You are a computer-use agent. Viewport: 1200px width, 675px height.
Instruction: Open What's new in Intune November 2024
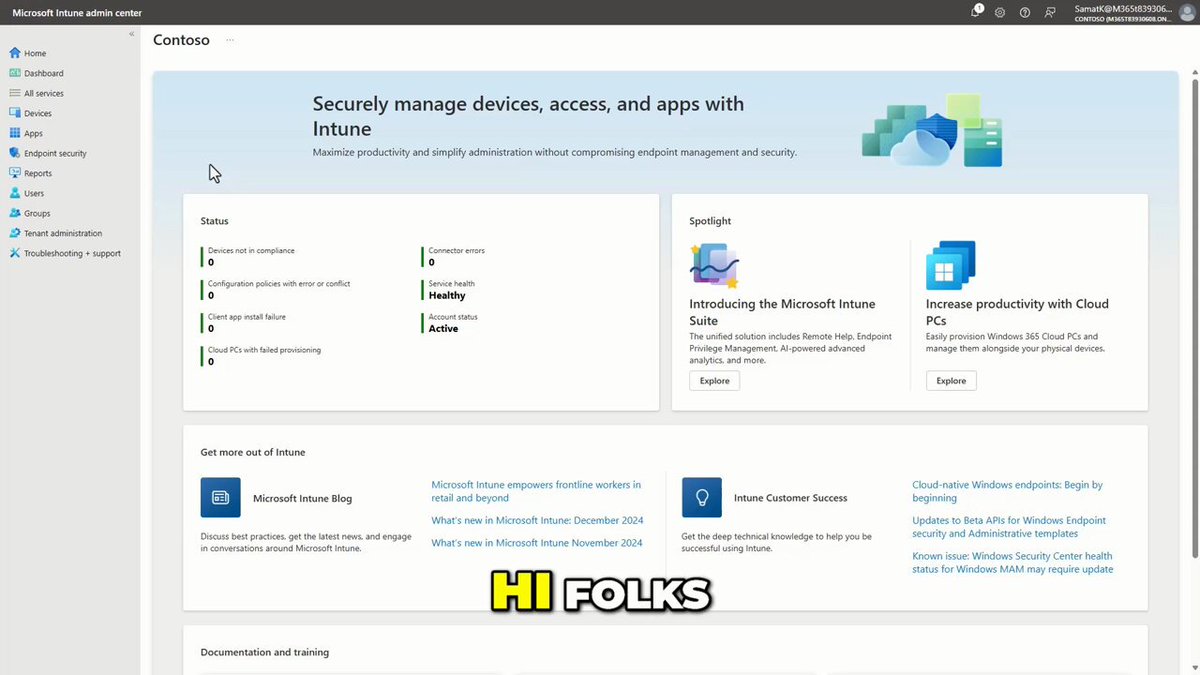point(537,543)
